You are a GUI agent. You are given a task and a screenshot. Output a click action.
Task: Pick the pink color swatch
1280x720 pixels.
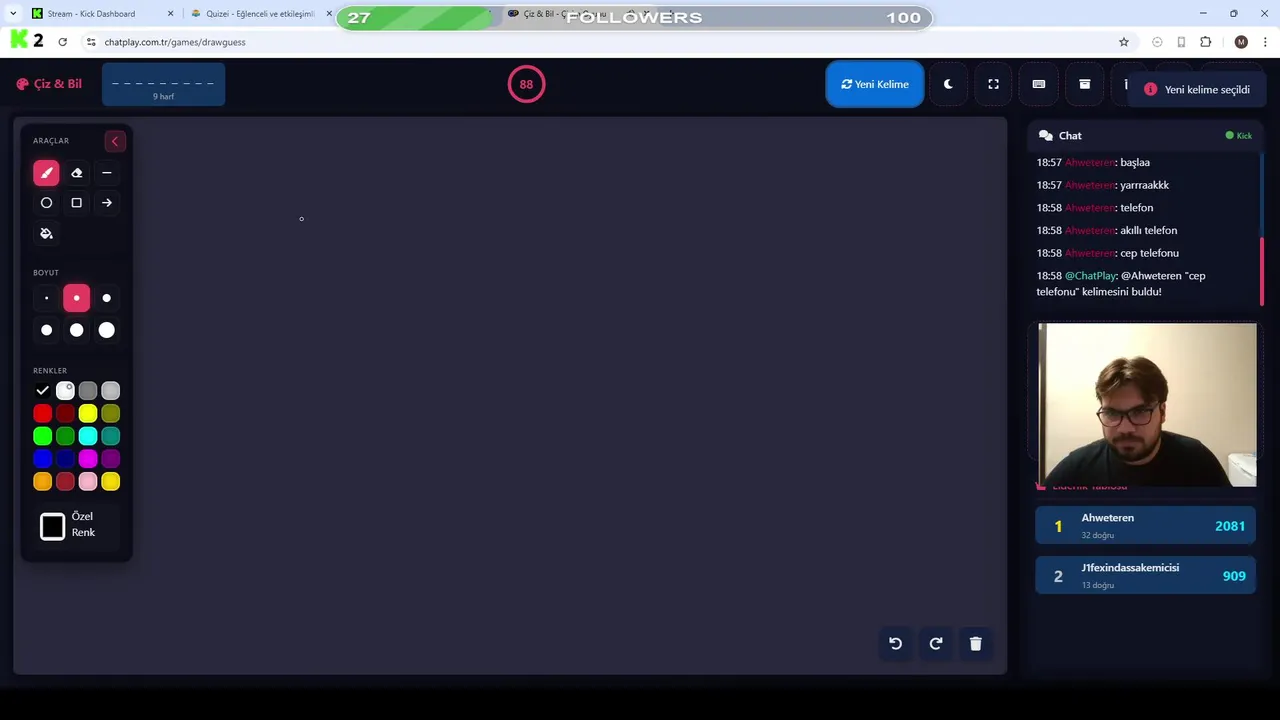pos(88,482)
